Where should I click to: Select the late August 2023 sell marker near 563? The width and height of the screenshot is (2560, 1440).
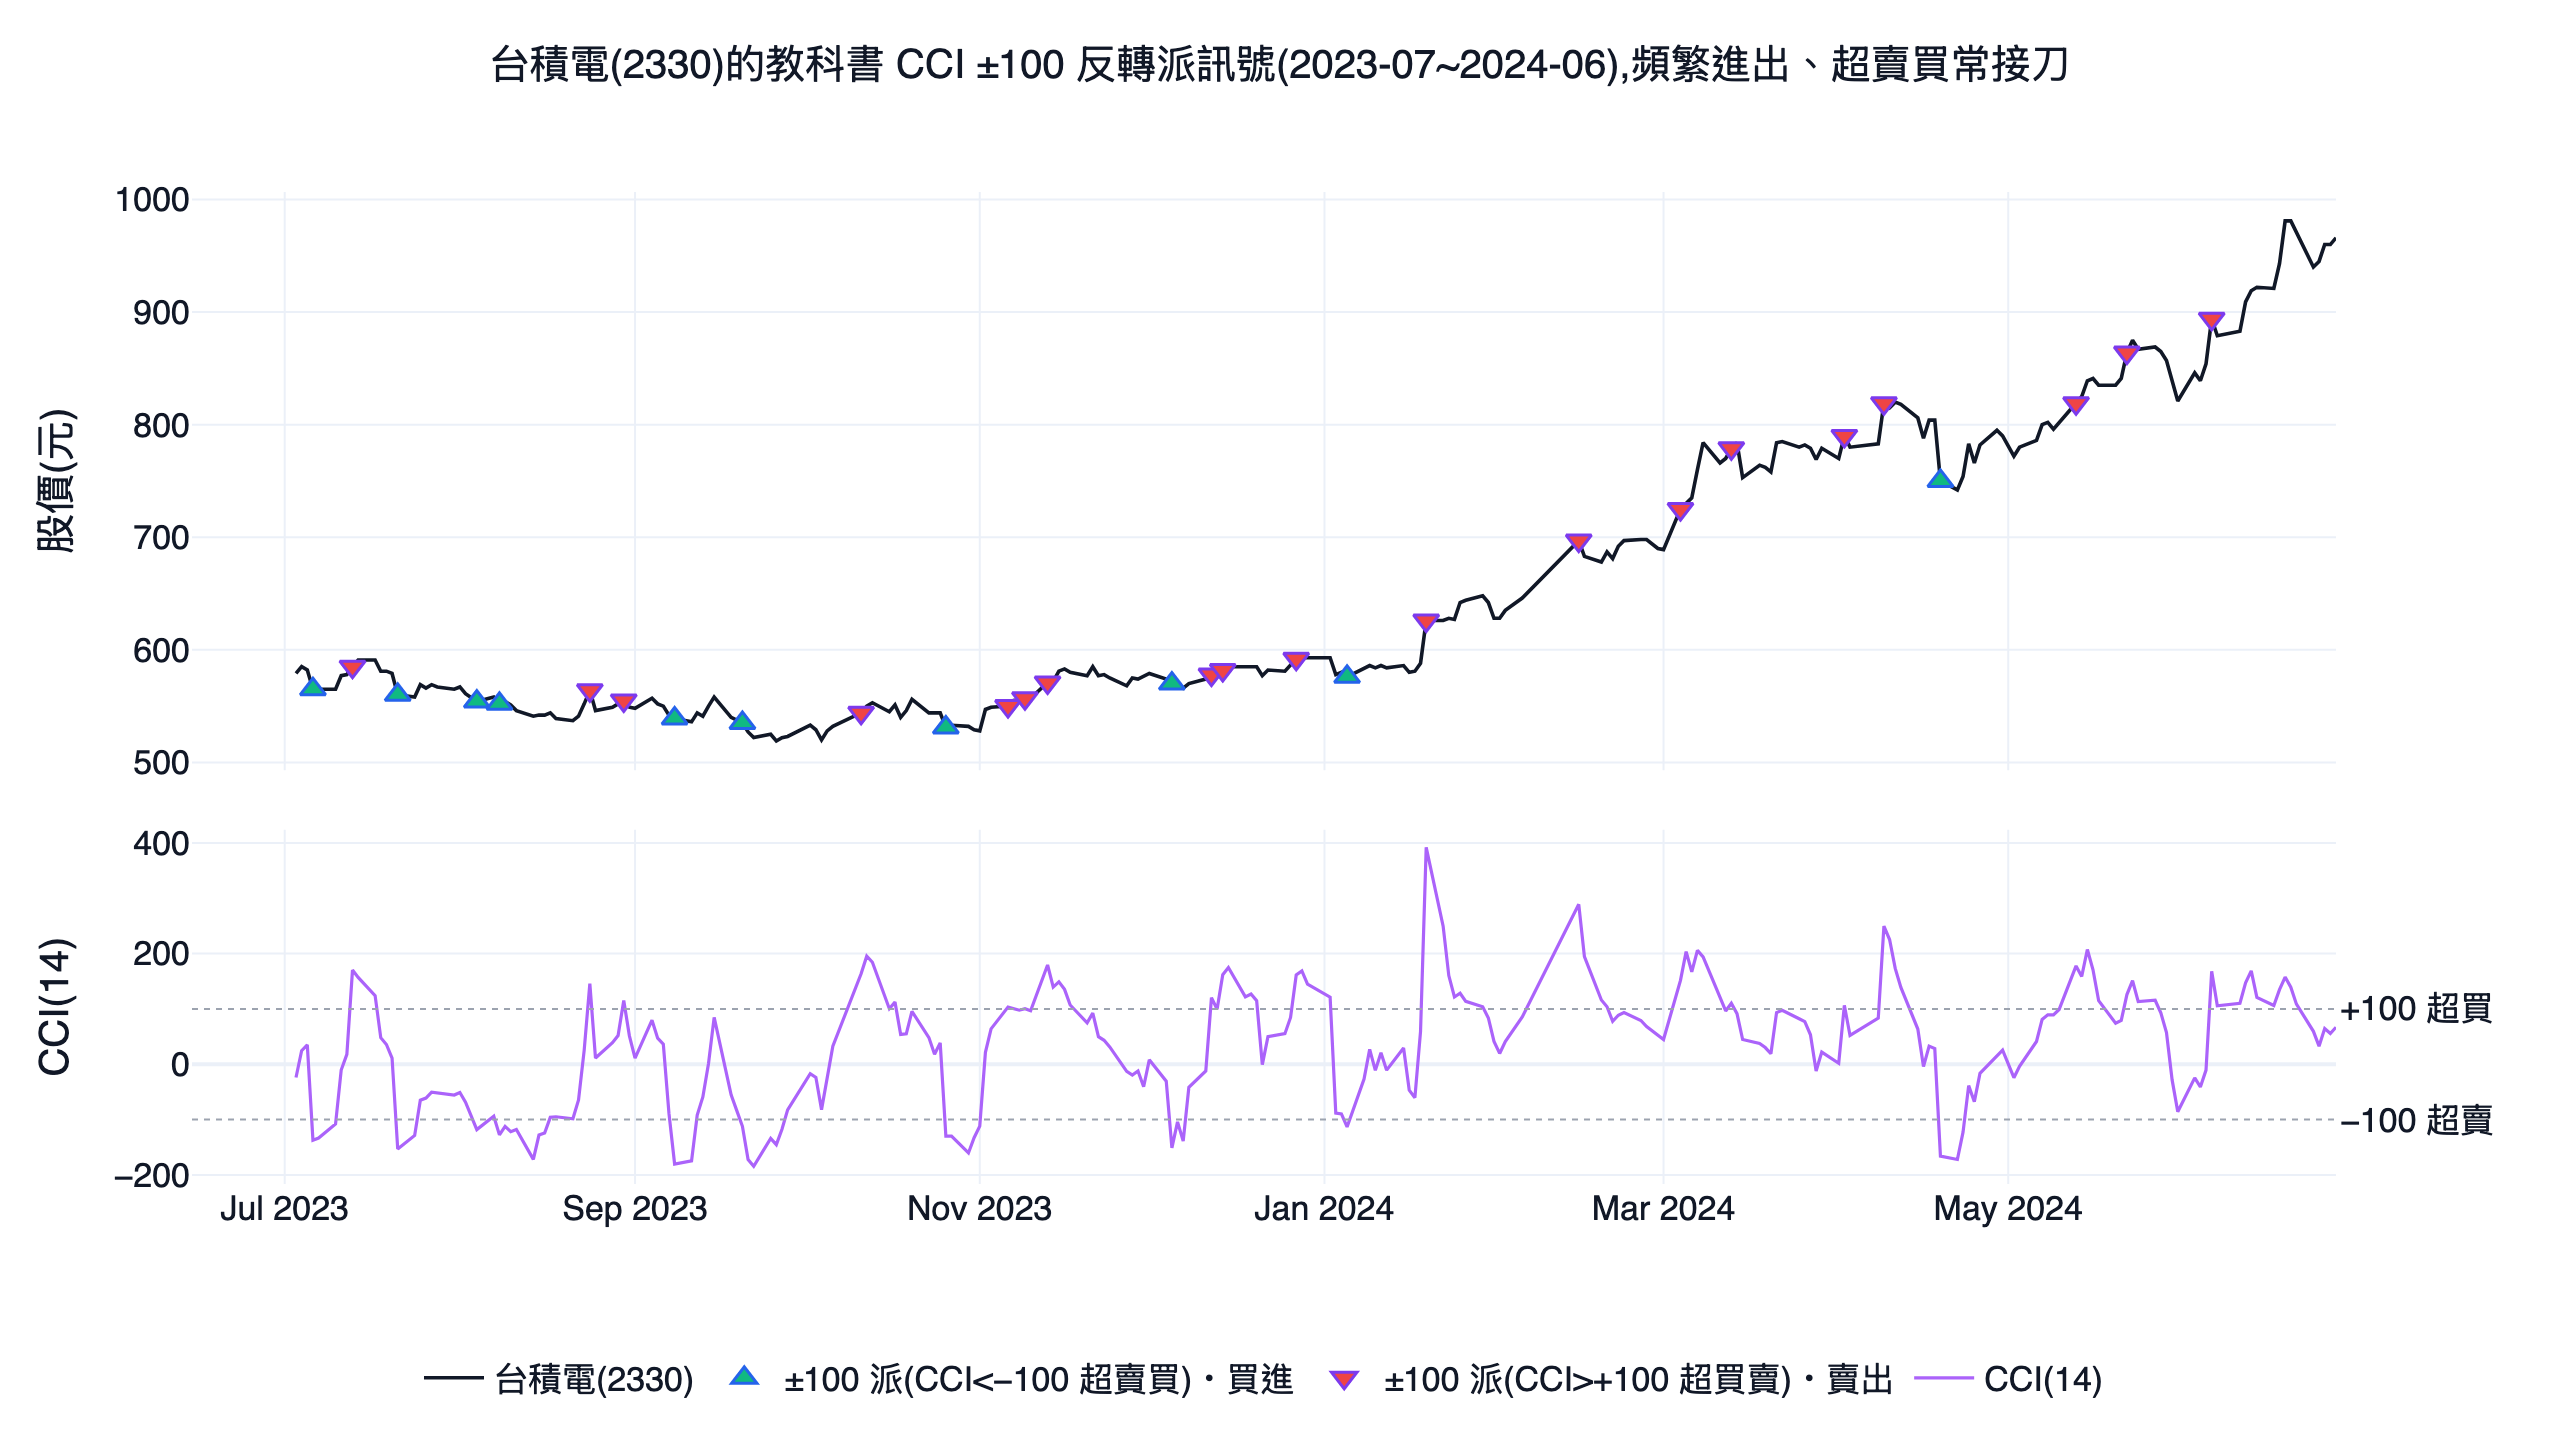[590, 693]
